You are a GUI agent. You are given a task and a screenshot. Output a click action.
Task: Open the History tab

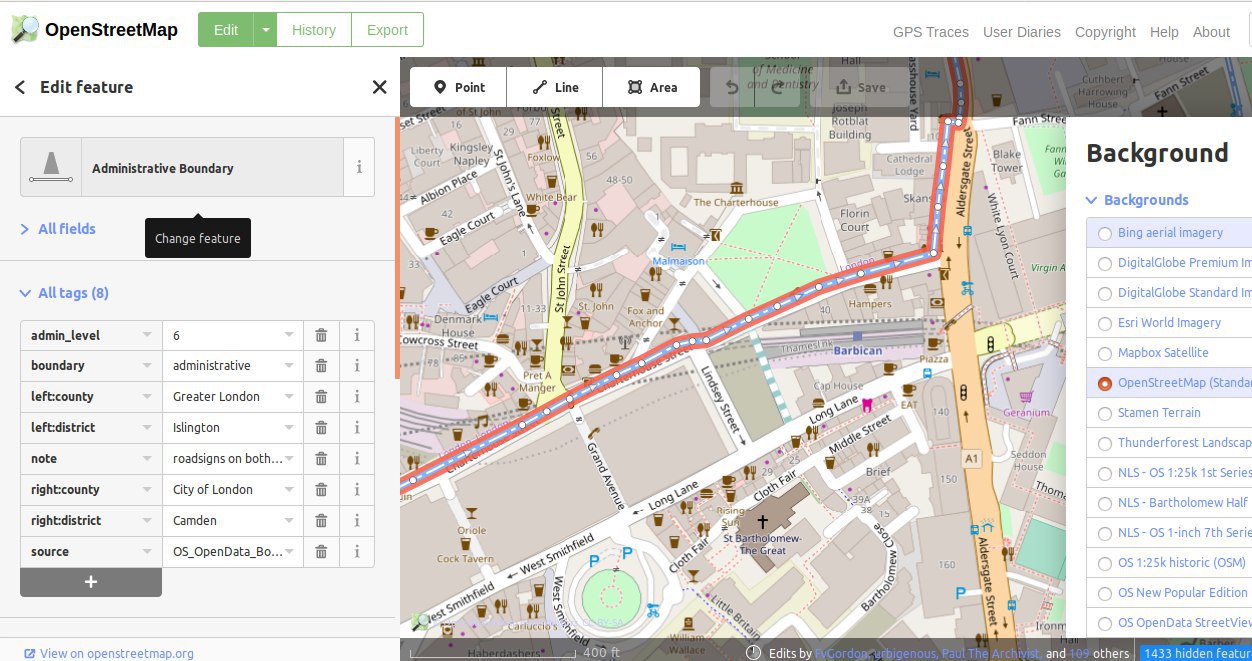coord(314,30)
